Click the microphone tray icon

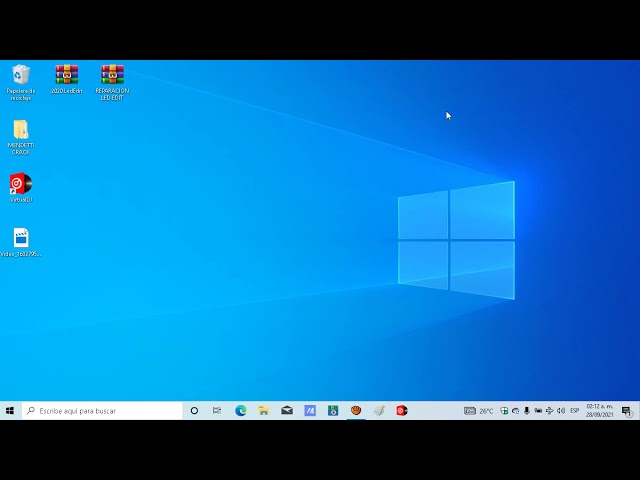tap(527, 411)
